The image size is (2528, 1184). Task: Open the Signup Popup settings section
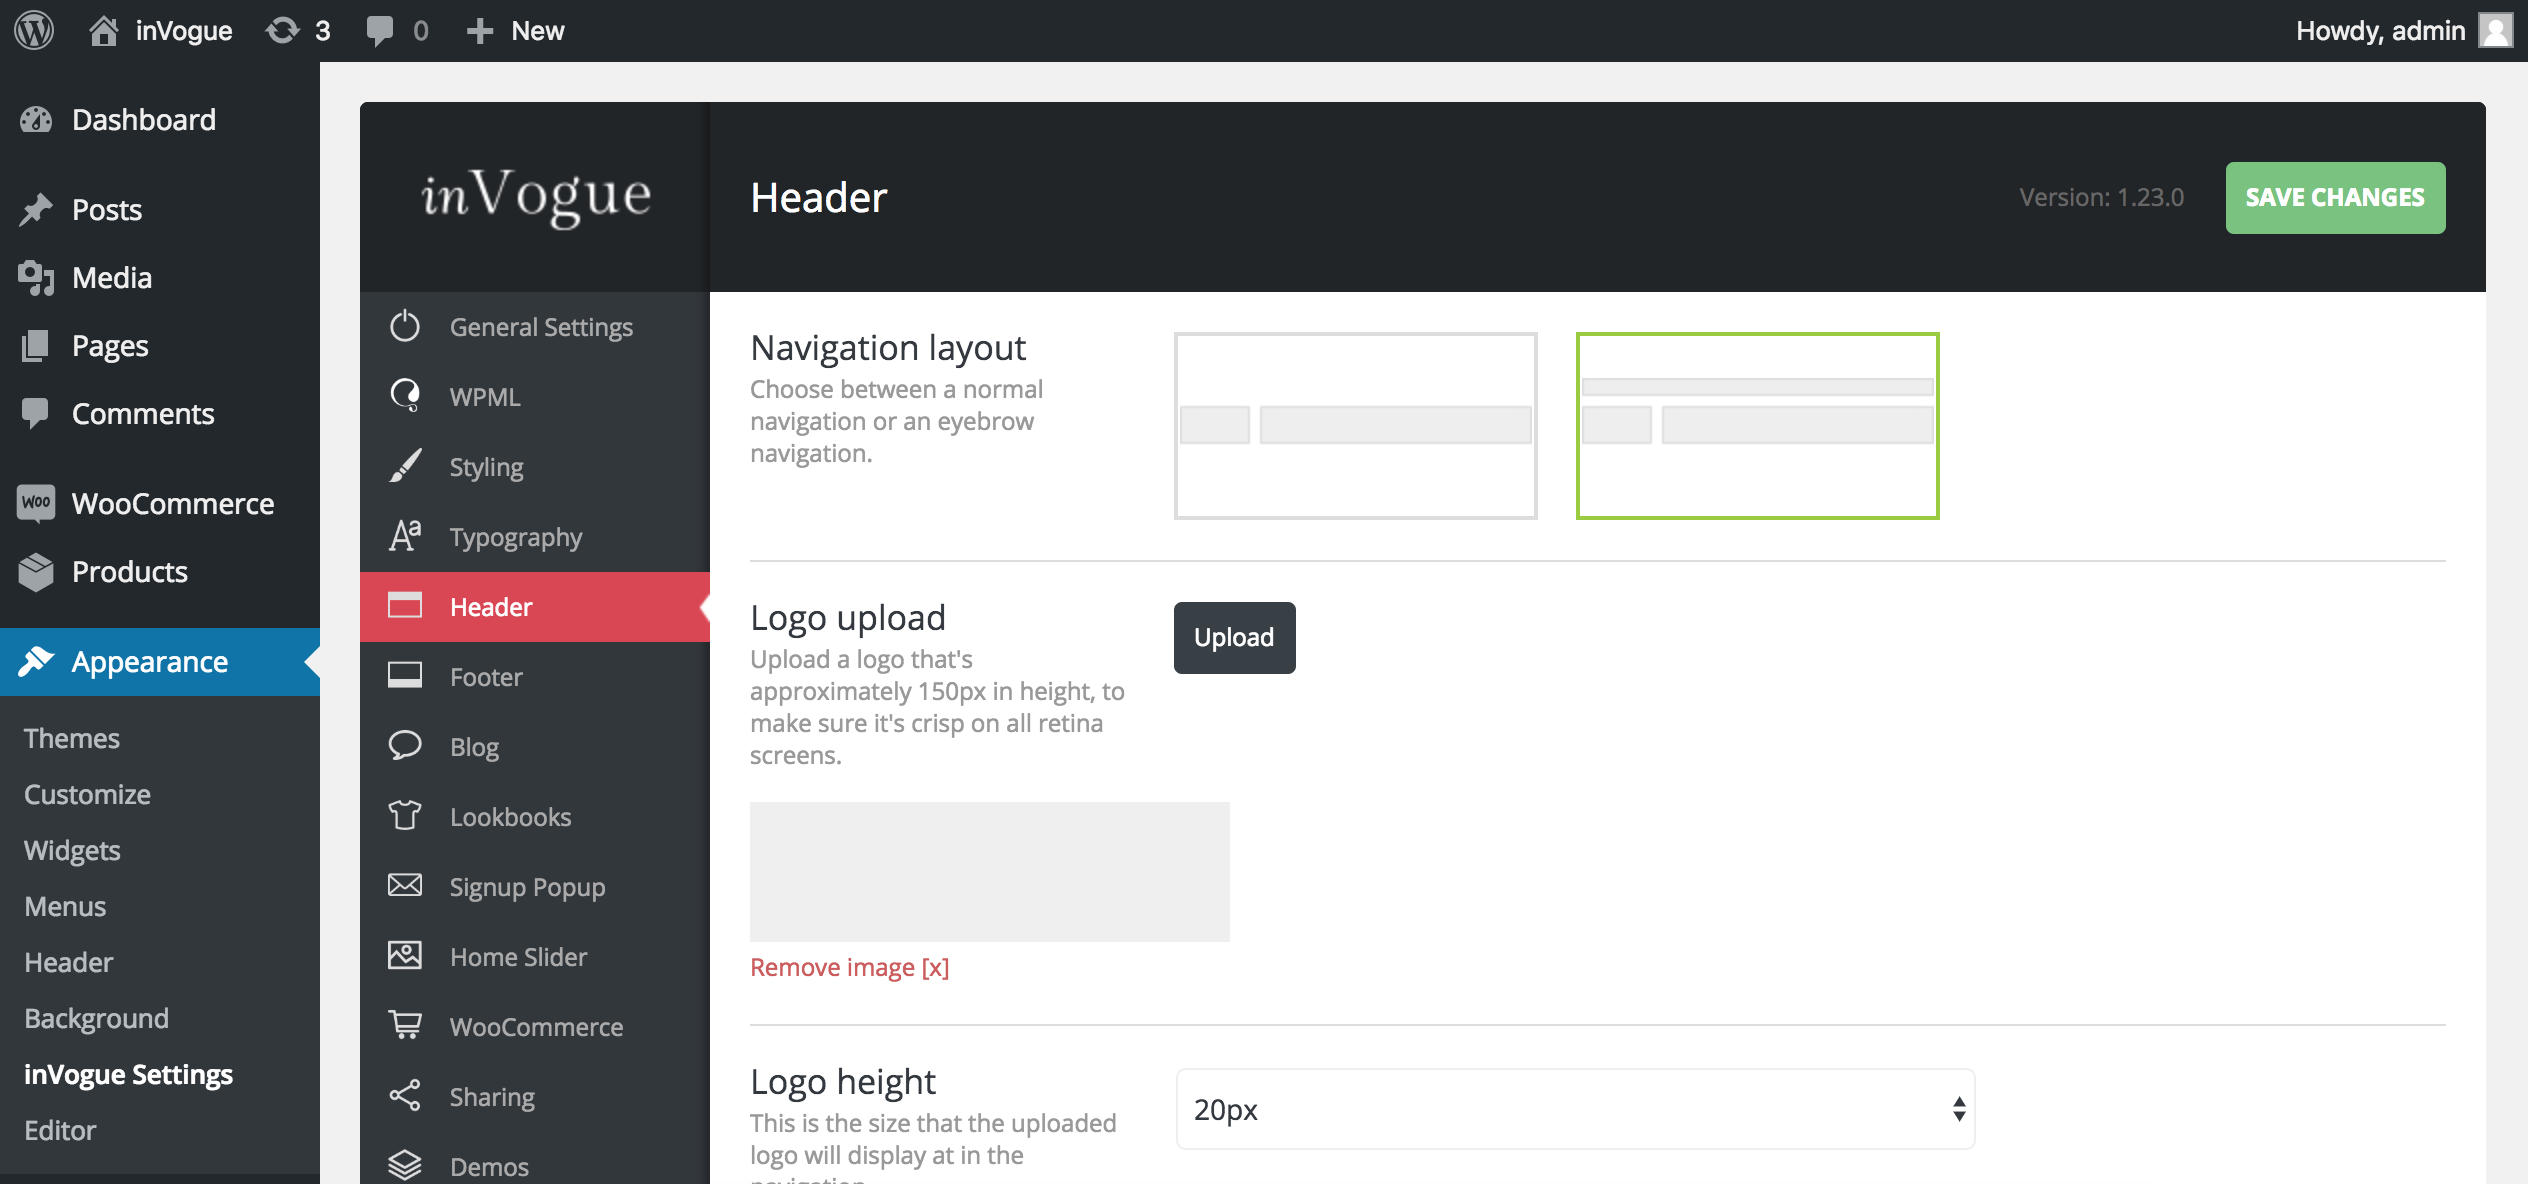click(x=535, y=887)
